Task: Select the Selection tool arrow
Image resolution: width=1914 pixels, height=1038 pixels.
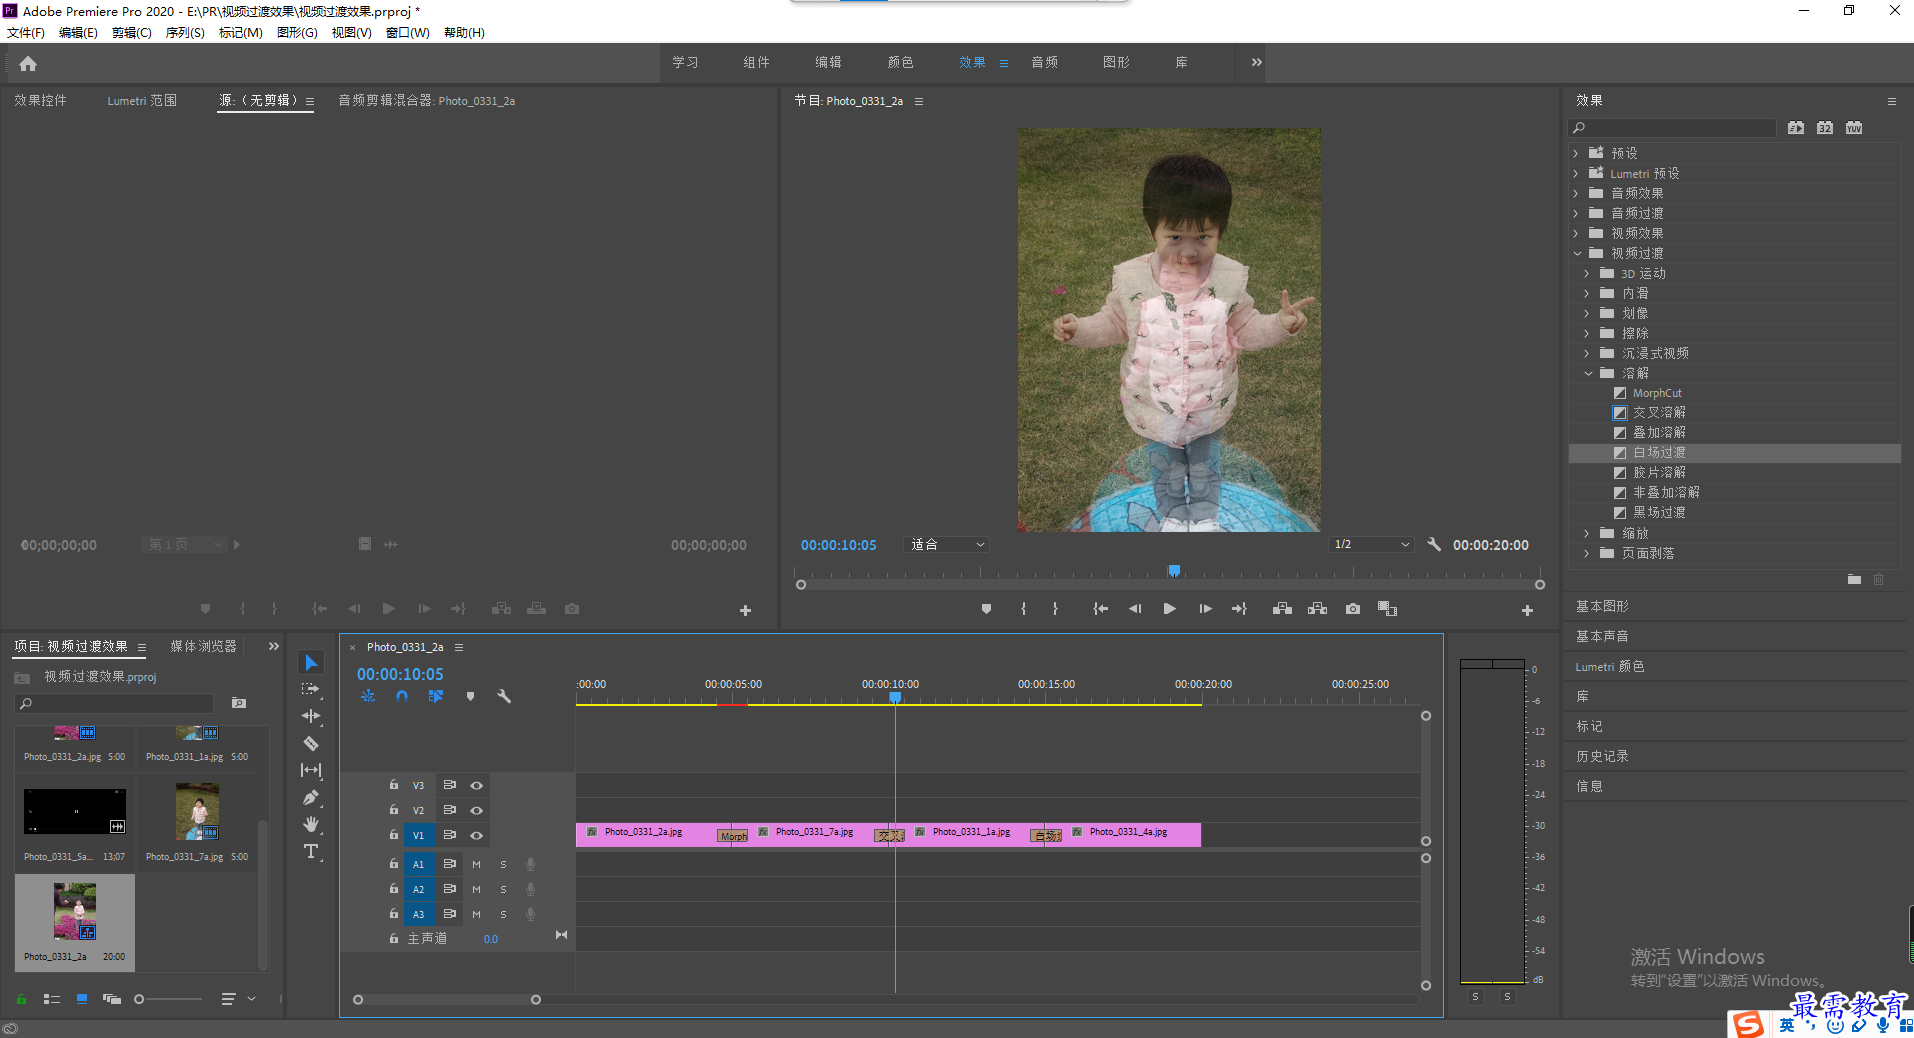Action: (311, 663)
